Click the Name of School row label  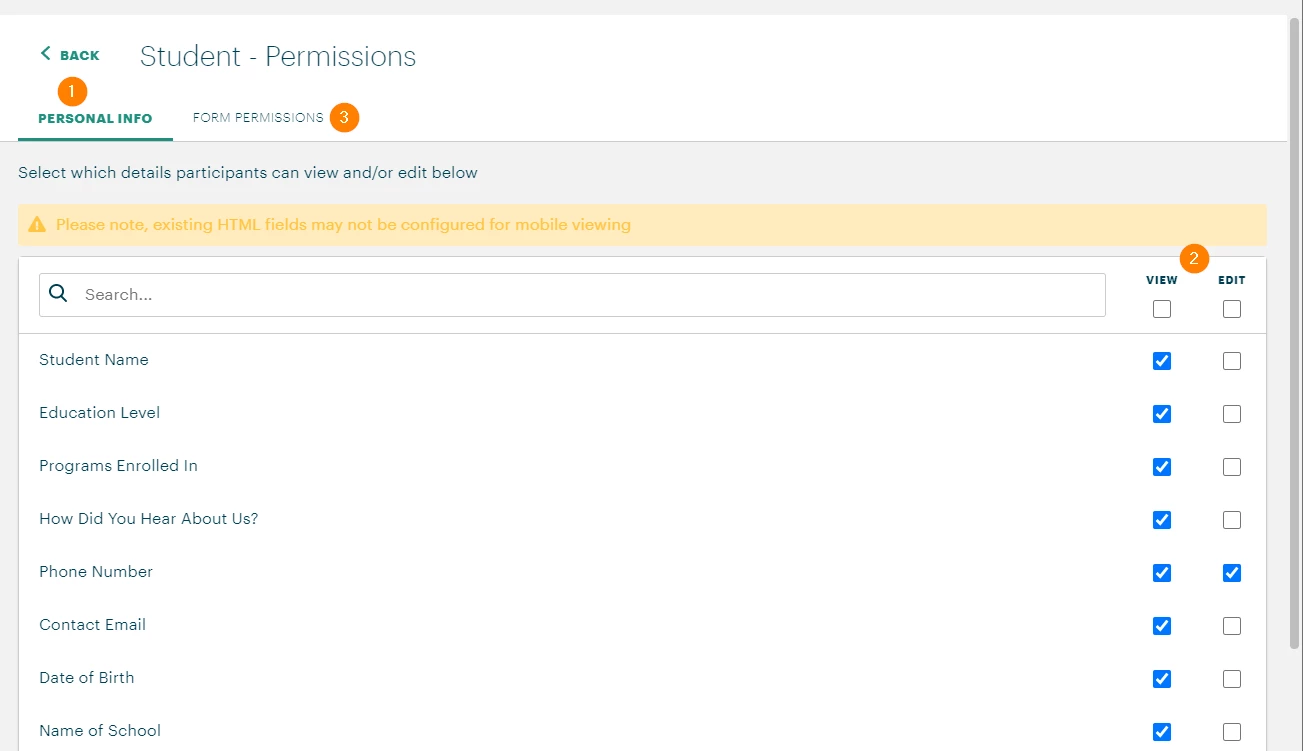point(100,731)
